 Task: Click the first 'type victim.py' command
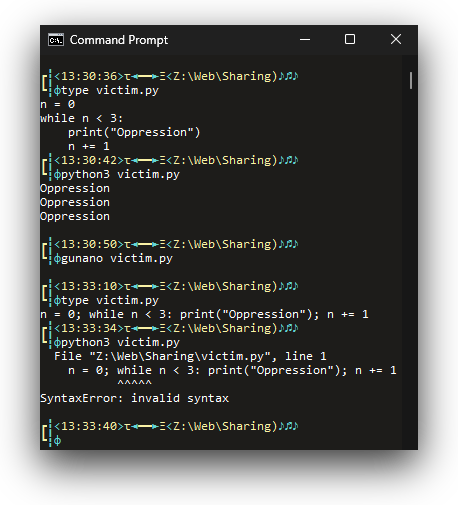pyautogui.click(x=110, y=90)
